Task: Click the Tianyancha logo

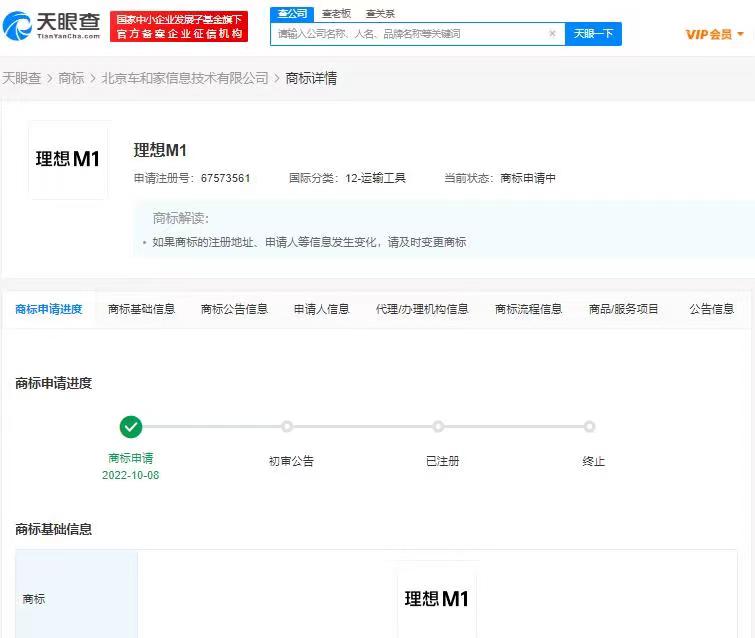Action: (52, 26)
